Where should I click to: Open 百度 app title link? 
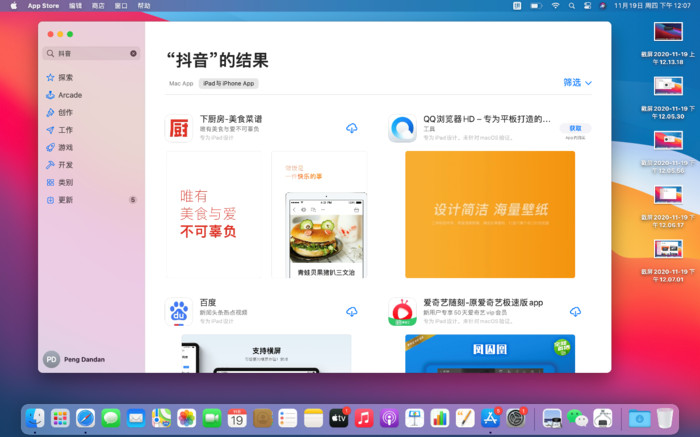point(208,303)
